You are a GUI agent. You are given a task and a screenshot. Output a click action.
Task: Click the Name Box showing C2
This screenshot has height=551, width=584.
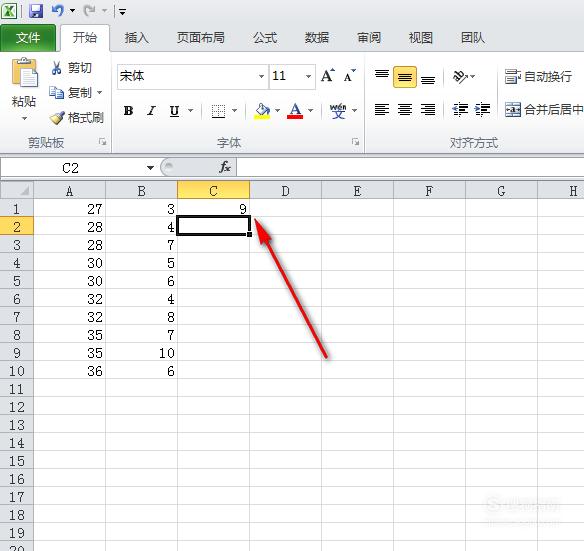pos(71,168)
